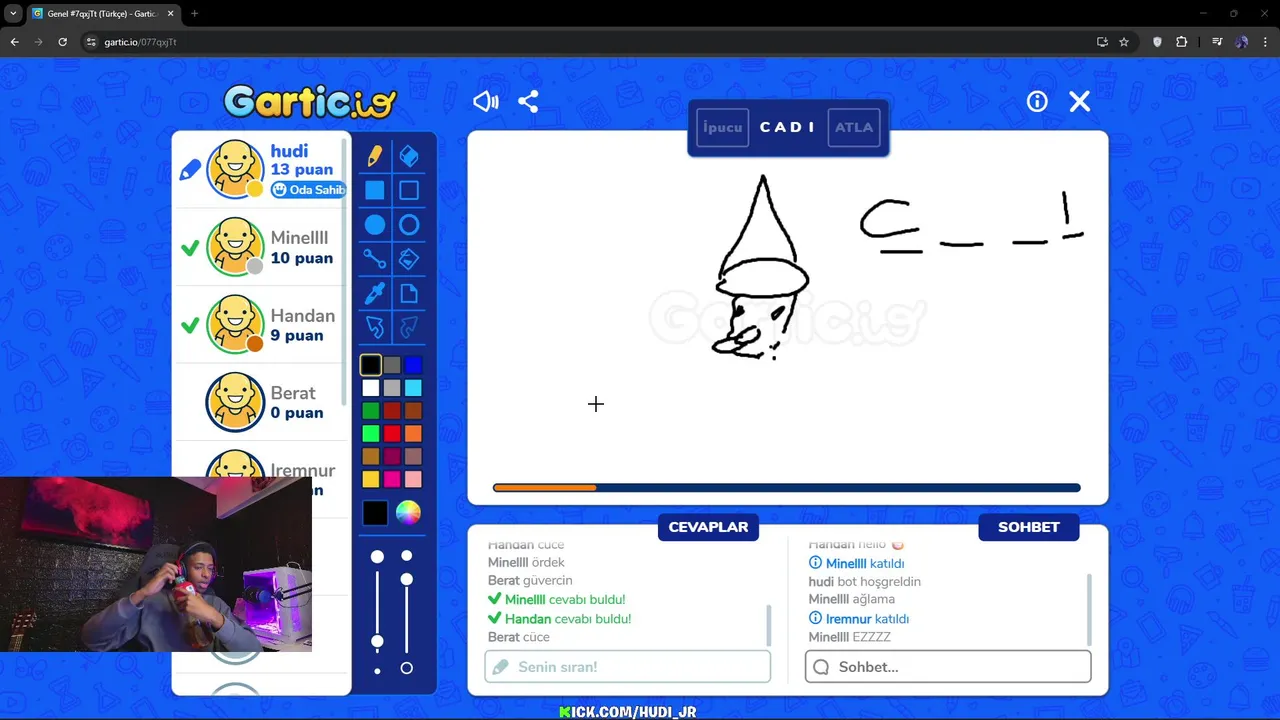The width and height of the screenshot is (1280, 720).
Task: Click the address bar URL gartic.io
Action: point(140,42)
